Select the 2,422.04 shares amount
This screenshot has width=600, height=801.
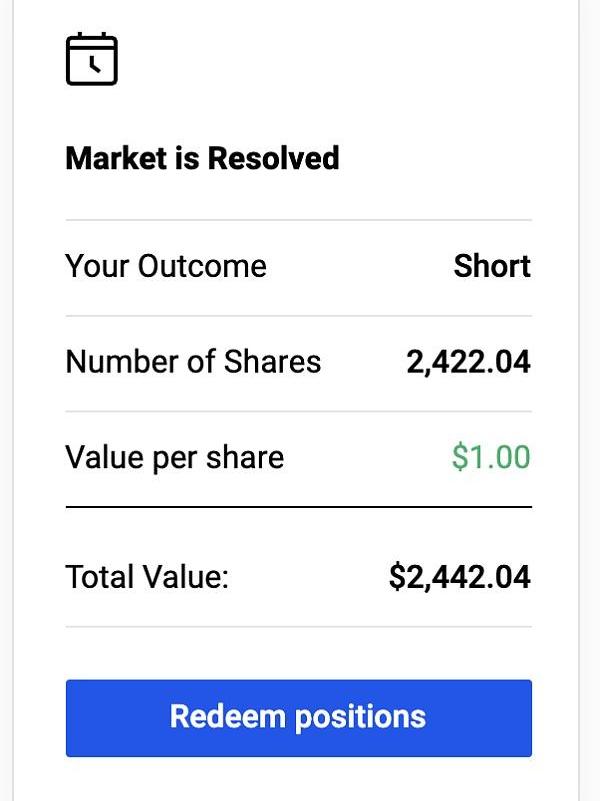pyautogui.click(x=468, y=362)
